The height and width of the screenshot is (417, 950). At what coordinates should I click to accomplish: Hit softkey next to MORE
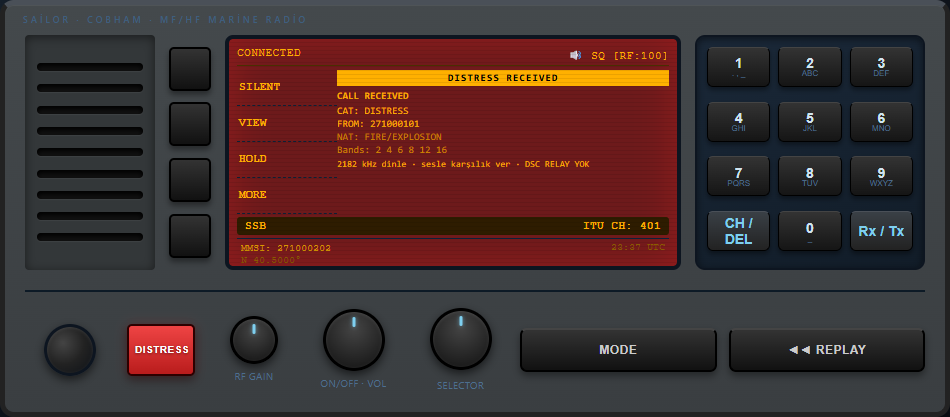[190, 236]
